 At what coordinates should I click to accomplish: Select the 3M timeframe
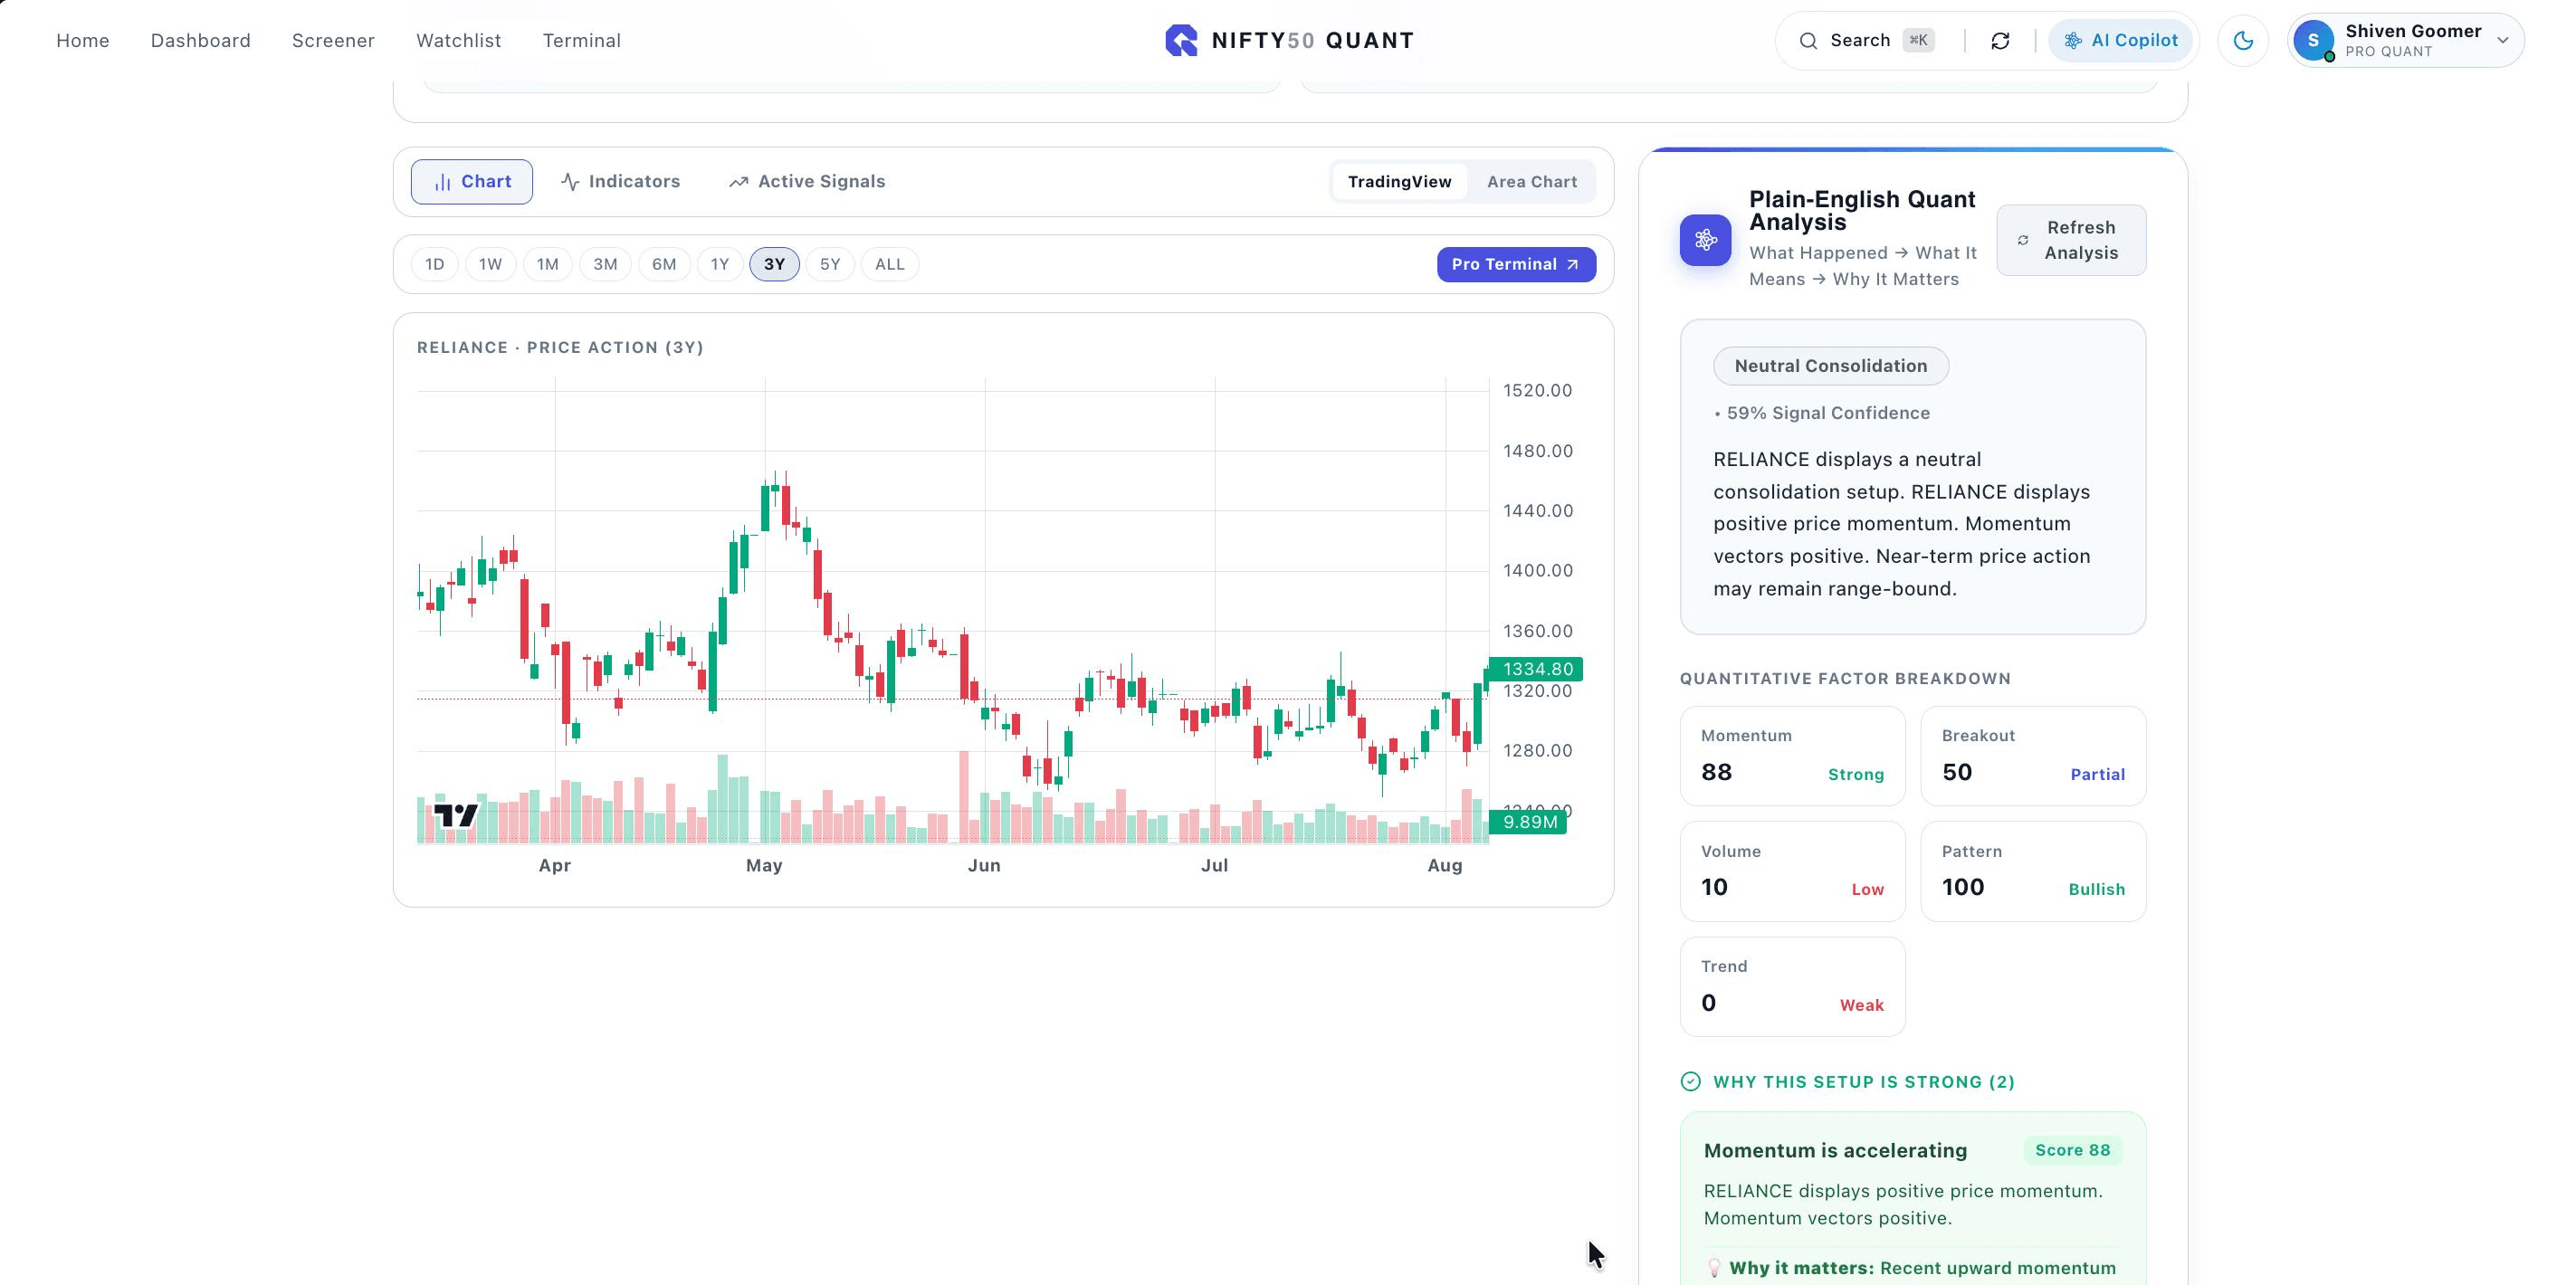(605, 264)
